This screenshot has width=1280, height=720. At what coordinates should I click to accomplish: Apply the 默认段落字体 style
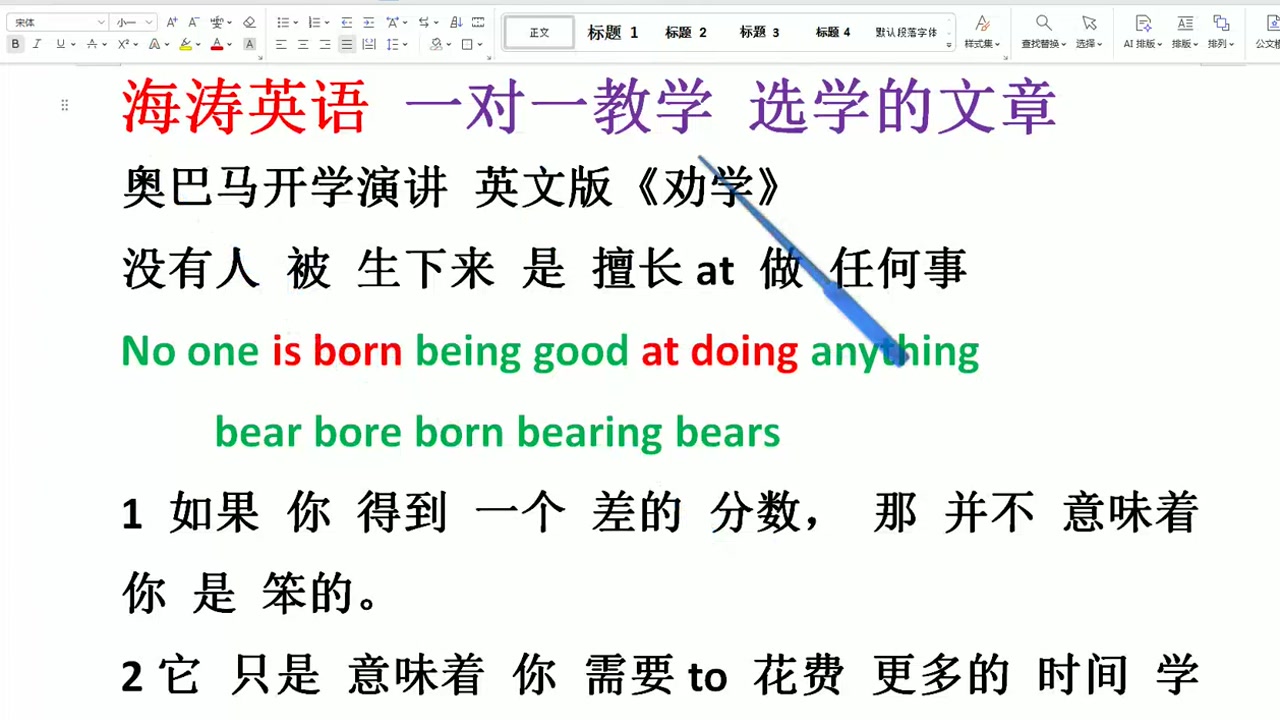click(906, 32)
